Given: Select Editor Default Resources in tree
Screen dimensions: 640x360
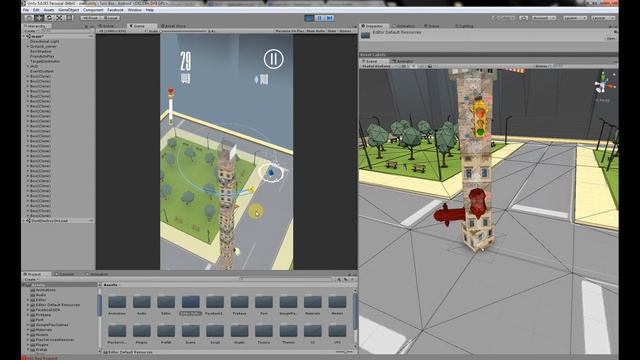Looking at the screenshot, I should click(58, 305).
